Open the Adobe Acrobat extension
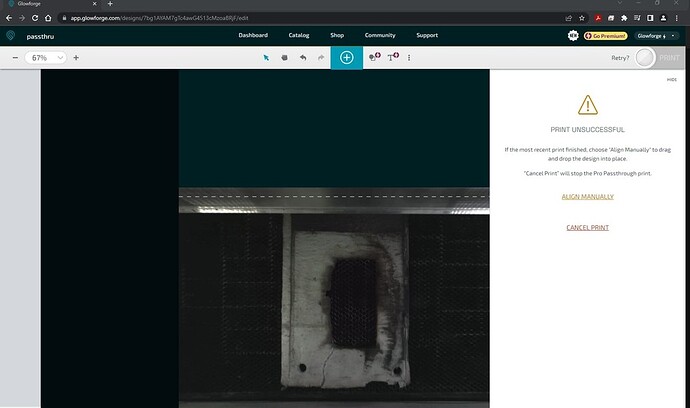 click(x=598, y=18)
